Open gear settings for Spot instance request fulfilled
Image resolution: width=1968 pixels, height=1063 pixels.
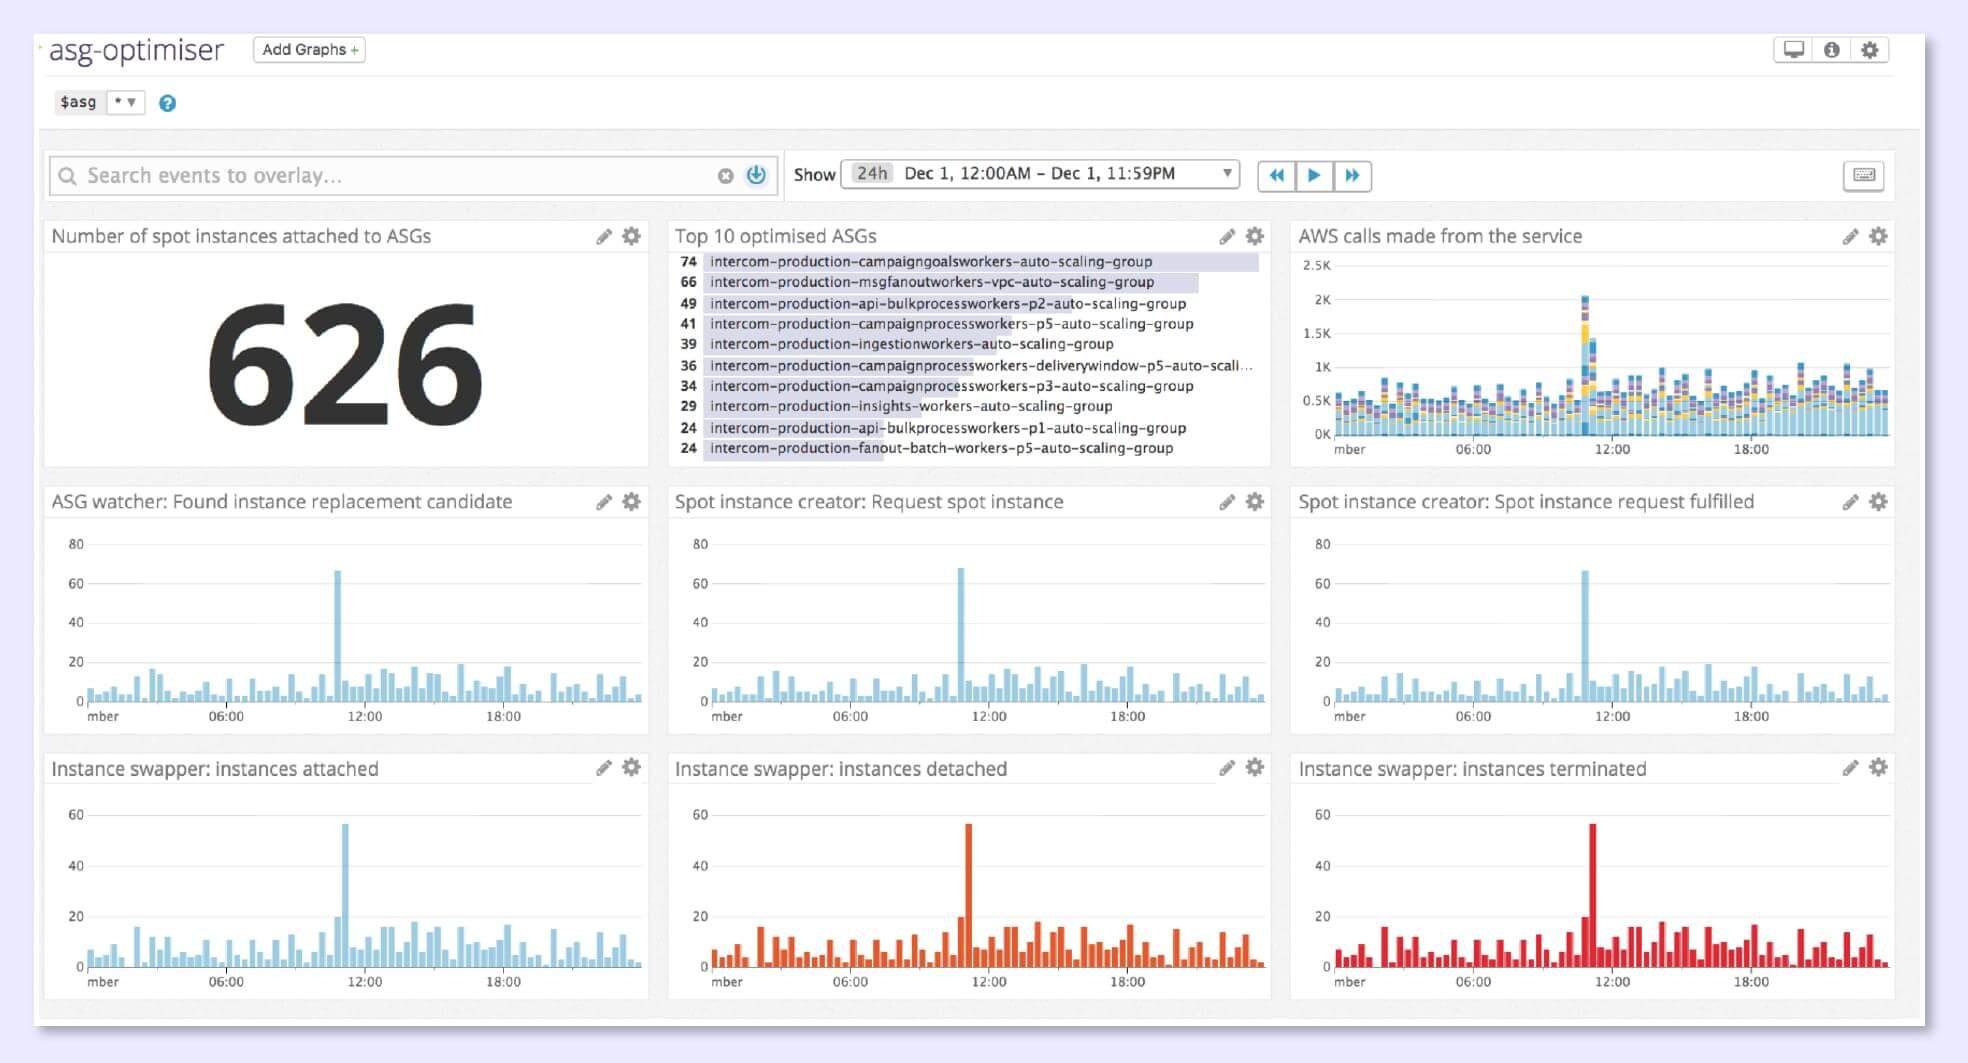pyautogui.click(x=1878, y=501)
